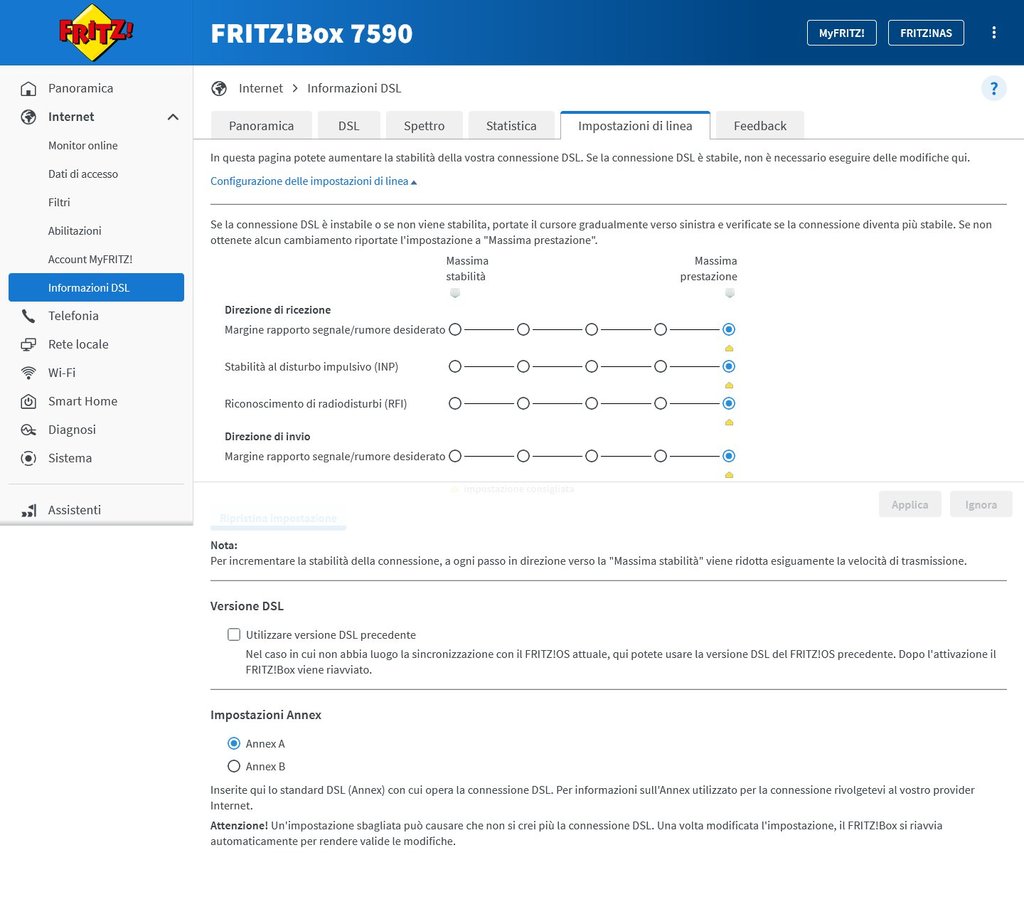
Task: Collapse the Internet sidebar section chevron
Action: tap(173, 117)
